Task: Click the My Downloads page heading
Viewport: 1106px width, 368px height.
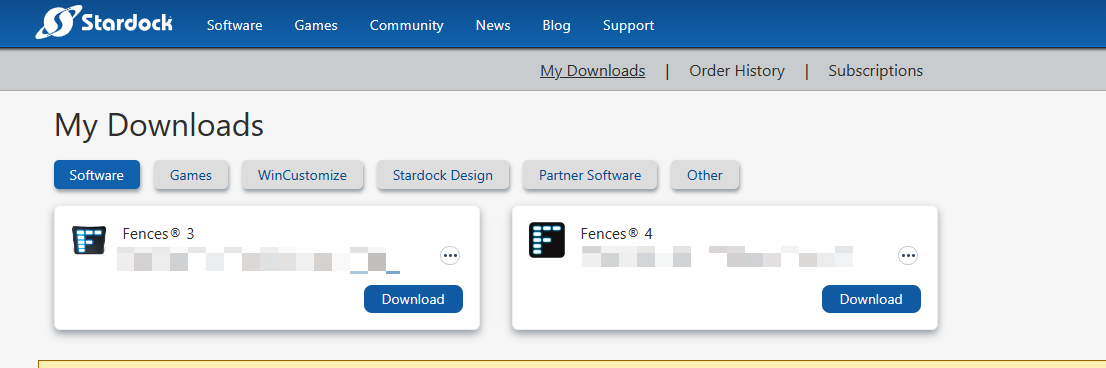Action: [159, 125]
